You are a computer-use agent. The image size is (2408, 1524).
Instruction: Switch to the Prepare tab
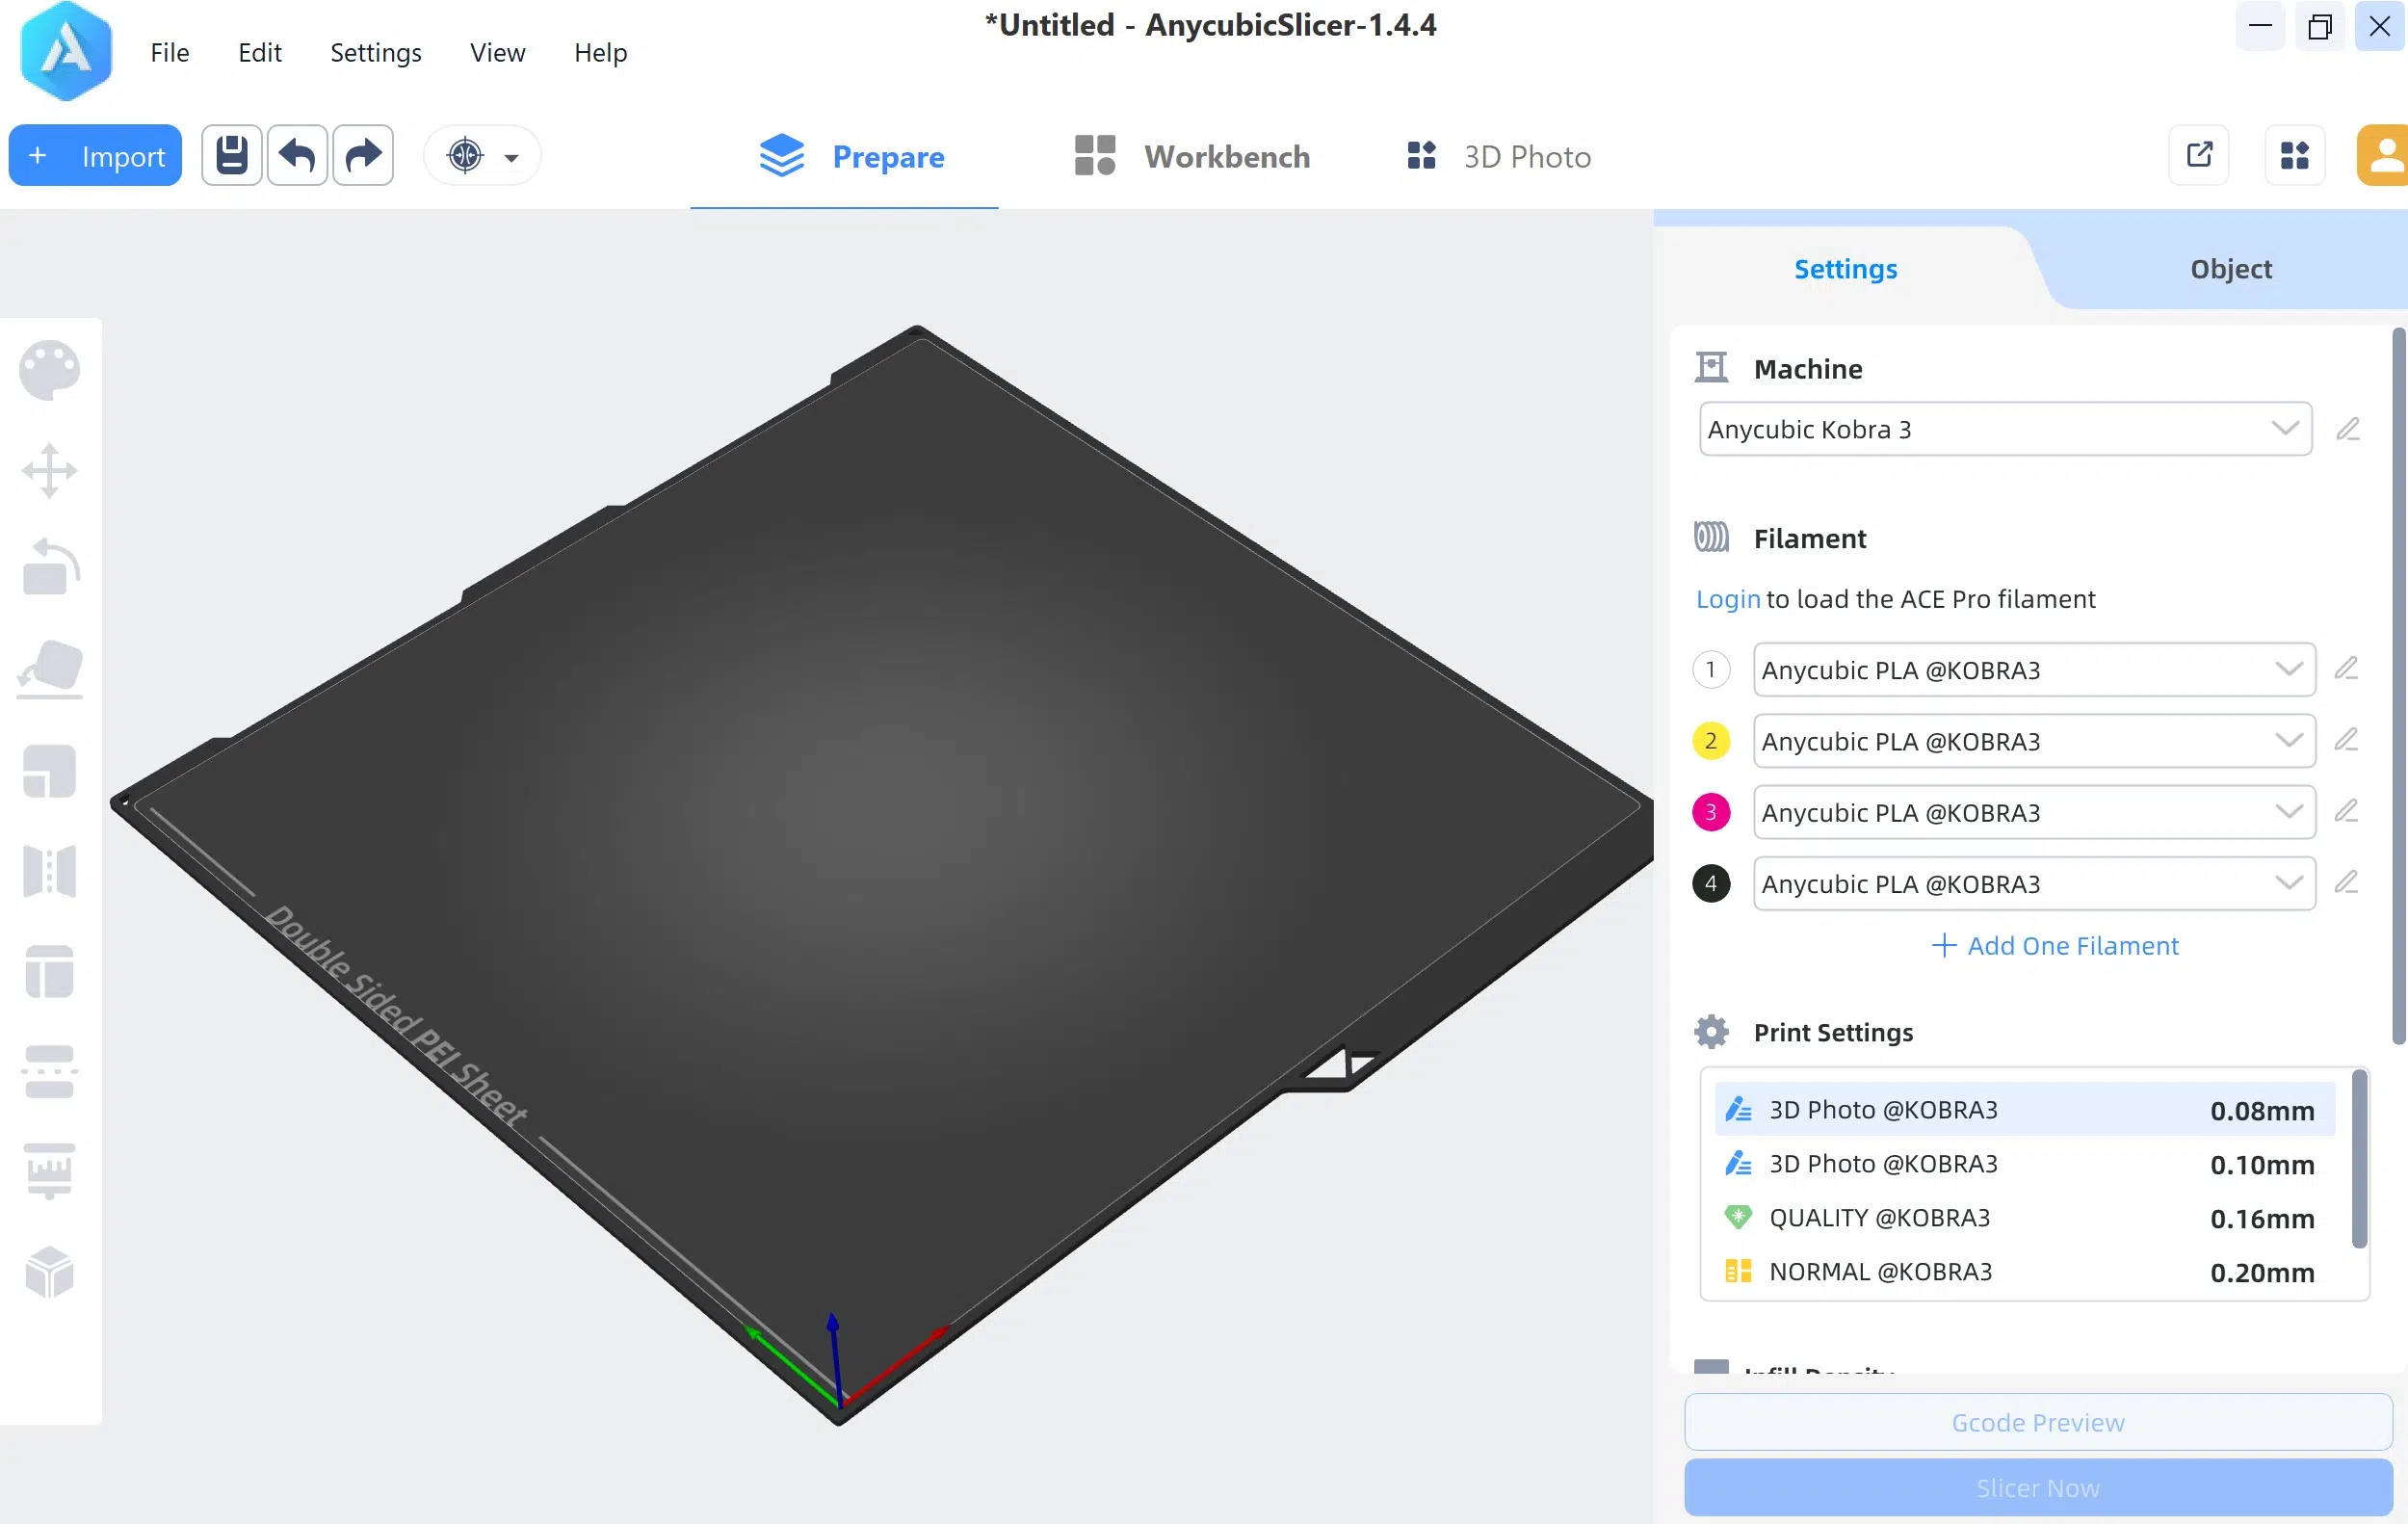844,156
